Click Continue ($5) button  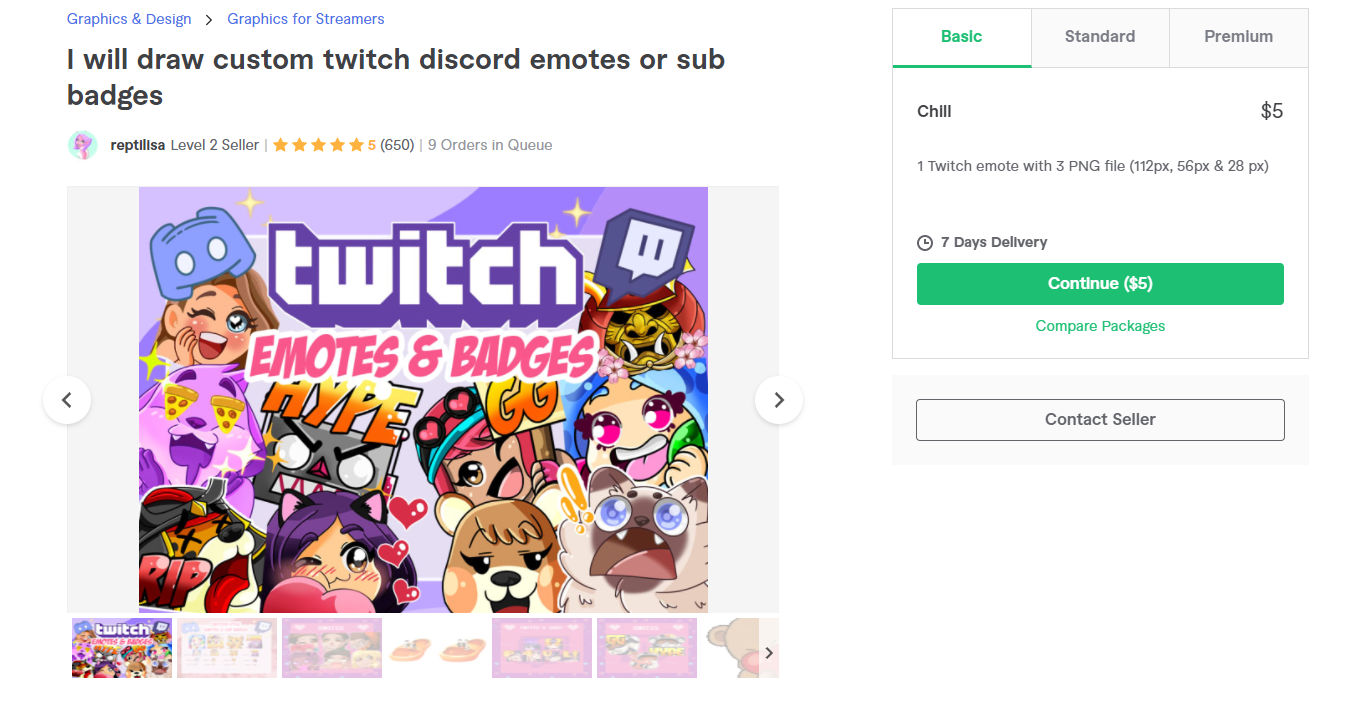[1100, 284]
